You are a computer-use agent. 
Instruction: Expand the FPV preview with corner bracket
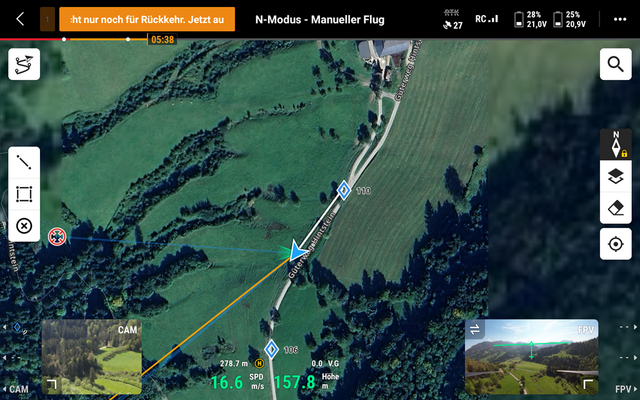588,384
